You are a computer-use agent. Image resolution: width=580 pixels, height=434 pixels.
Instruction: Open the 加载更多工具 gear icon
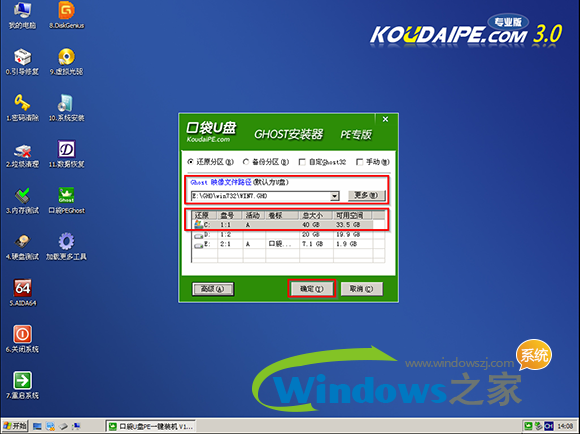[67, 247]
